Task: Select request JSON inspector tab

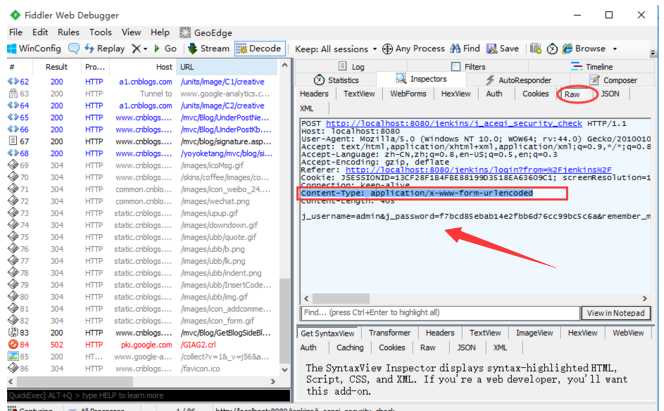Action: tap(610, 94)
